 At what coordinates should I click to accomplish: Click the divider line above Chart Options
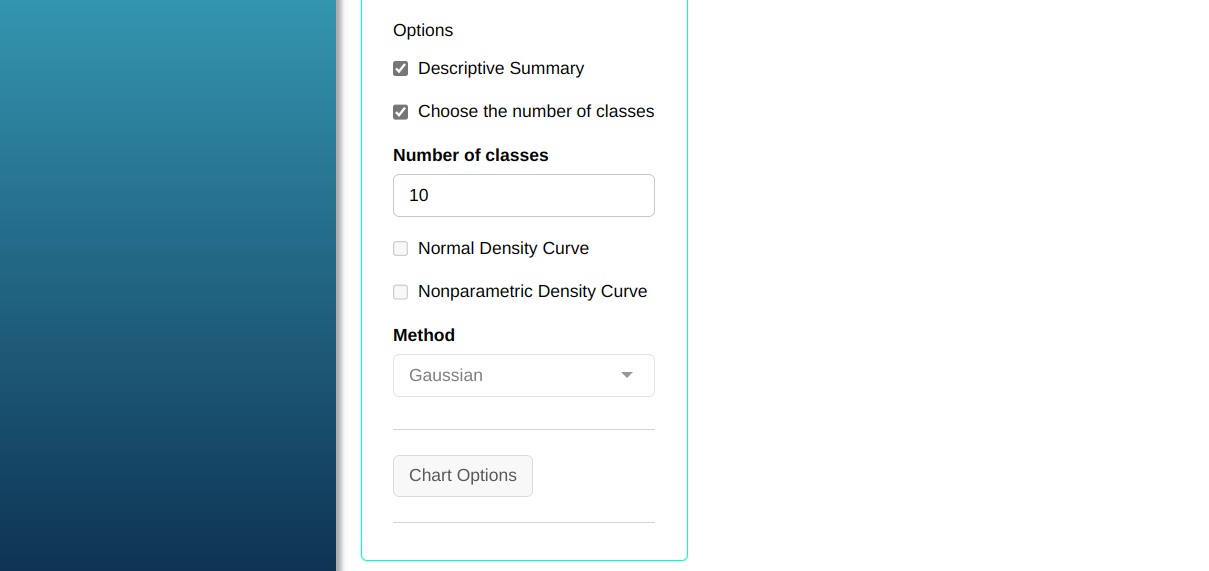point(523,430)
